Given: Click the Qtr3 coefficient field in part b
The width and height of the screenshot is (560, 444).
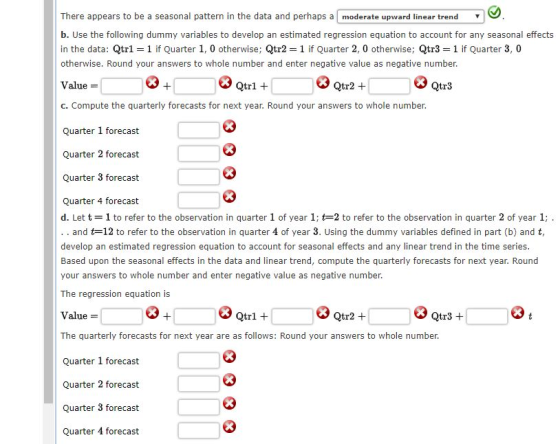Looking at the screenshot, I should pyautogui.click(x=389, y=86).
